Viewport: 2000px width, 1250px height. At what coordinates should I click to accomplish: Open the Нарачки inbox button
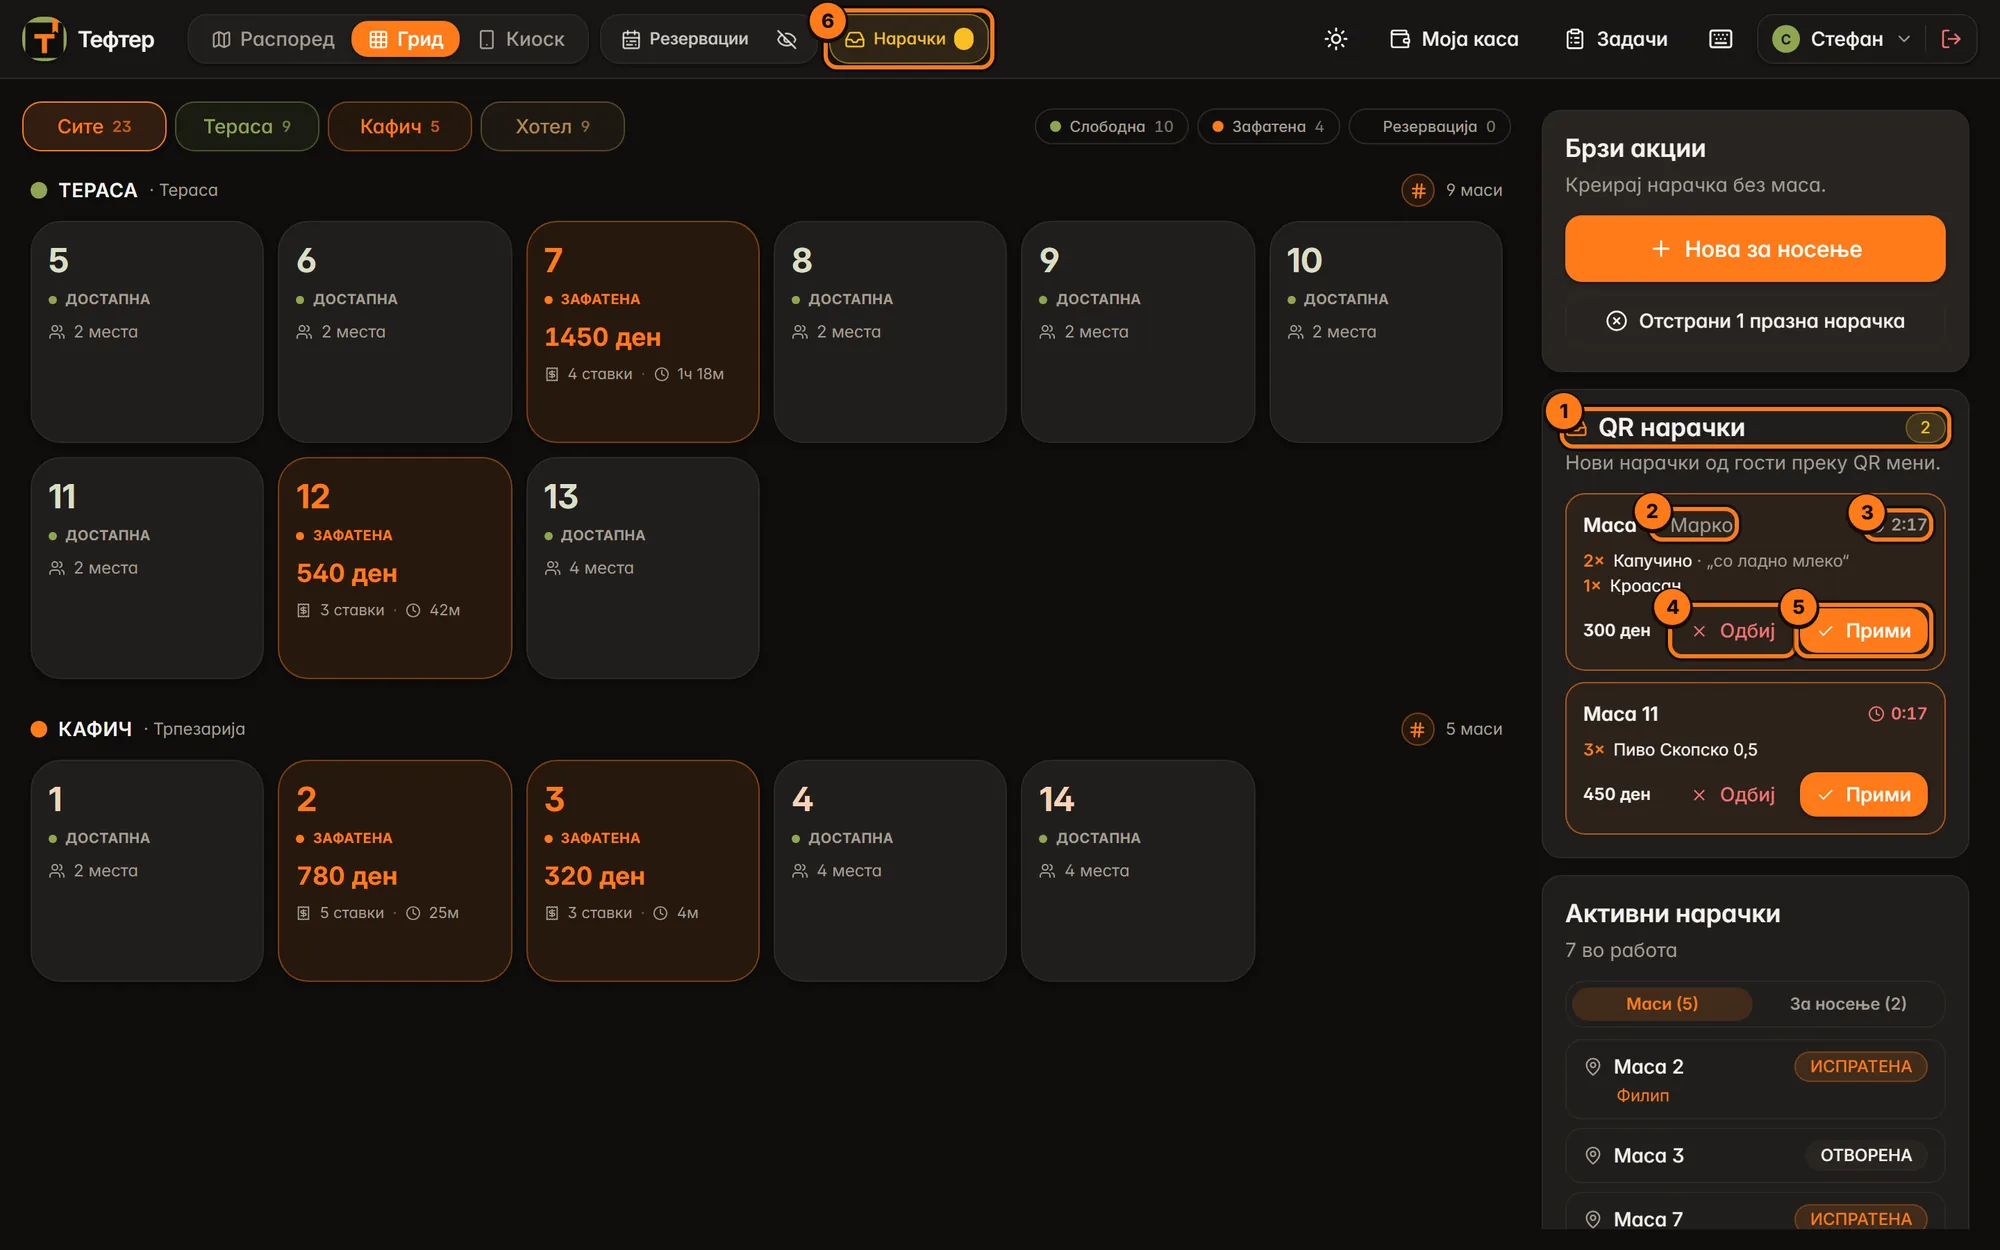coord(909,39)
